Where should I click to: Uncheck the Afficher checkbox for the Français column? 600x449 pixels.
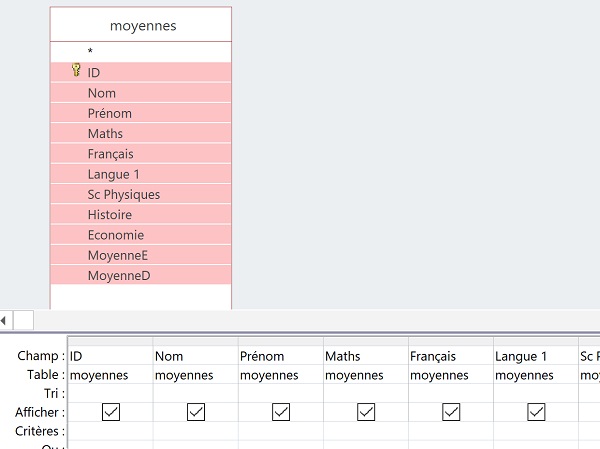click(x=451, y=412)
